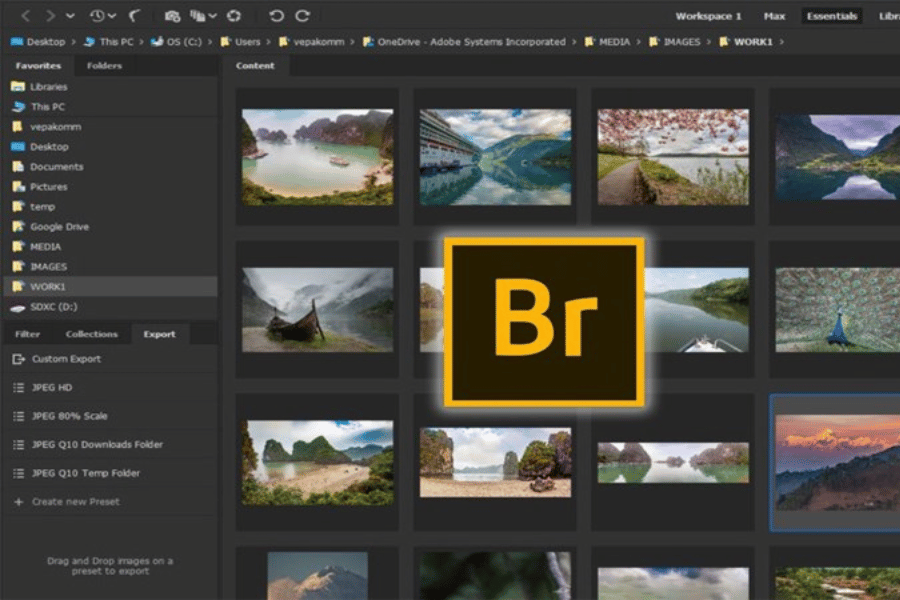Click the boomerang return icon
Image resolution: width=900 pixels, height=600 pixels.
(134, 16)
